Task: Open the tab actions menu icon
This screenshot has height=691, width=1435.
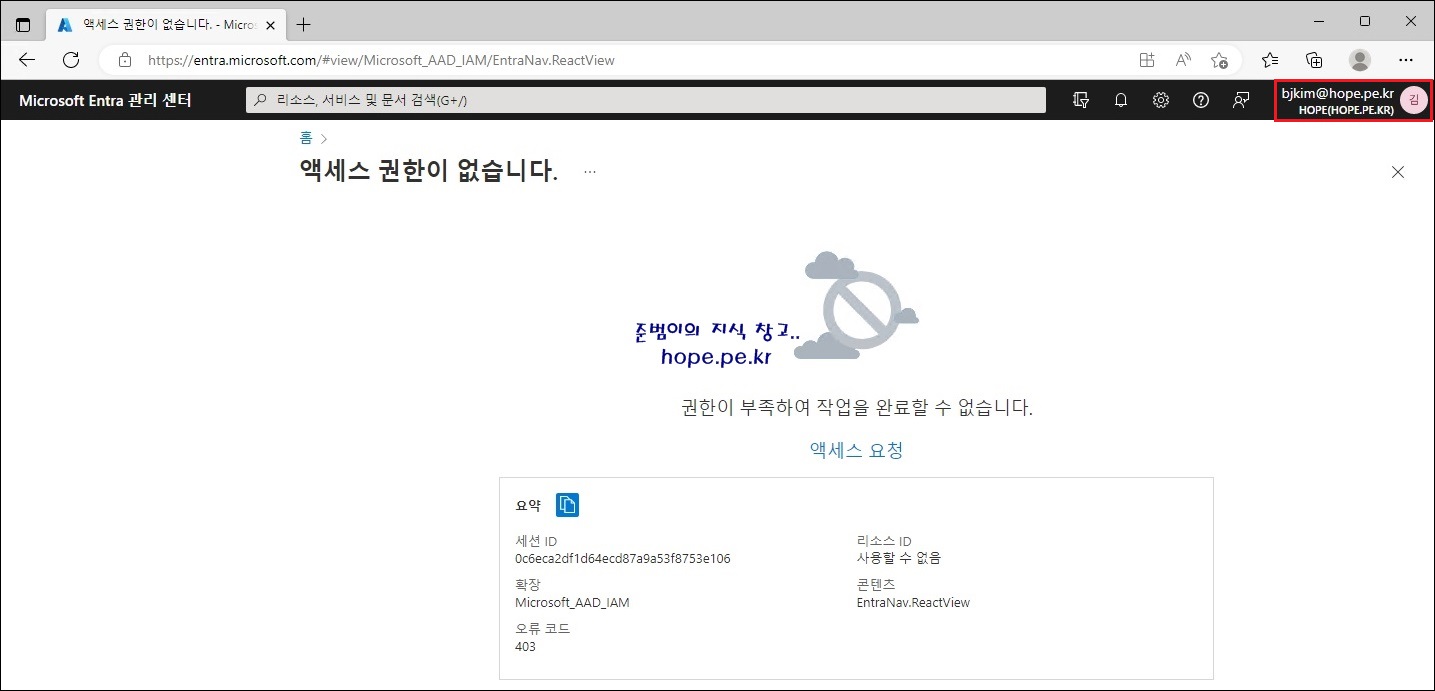Action: tap(23, 24)
